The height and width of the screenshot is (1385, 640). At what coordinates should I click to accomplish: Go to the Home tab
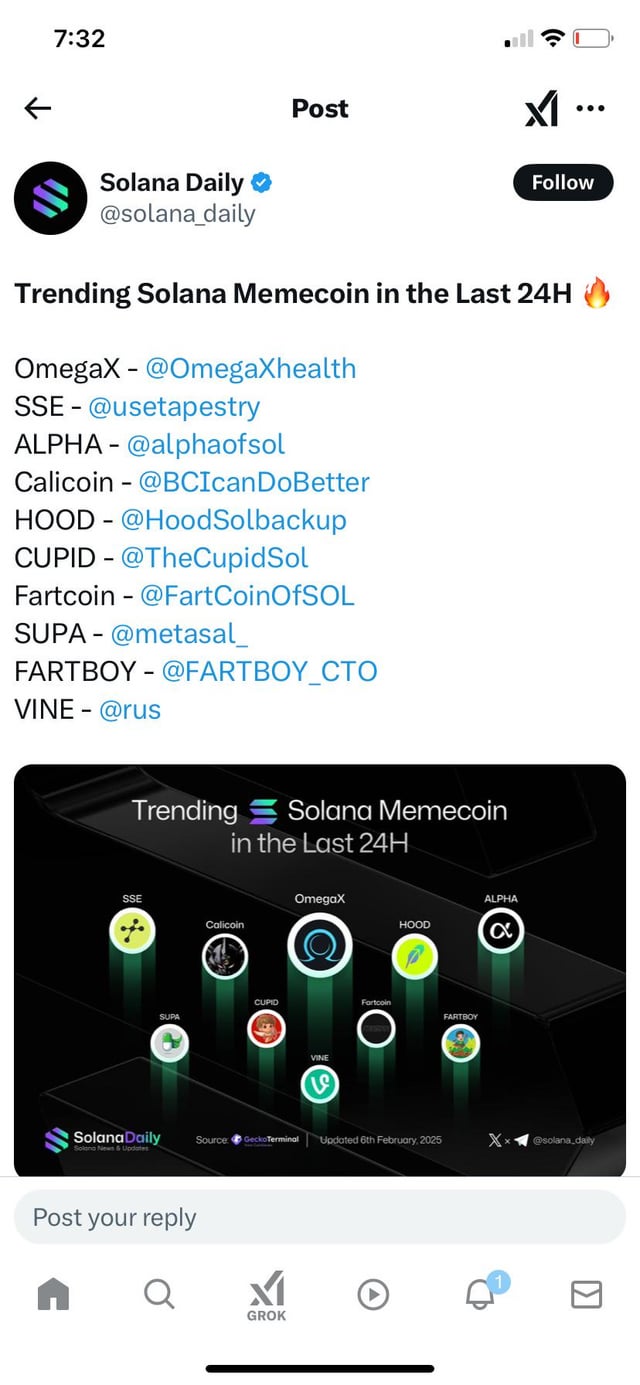coord(53,1295)
